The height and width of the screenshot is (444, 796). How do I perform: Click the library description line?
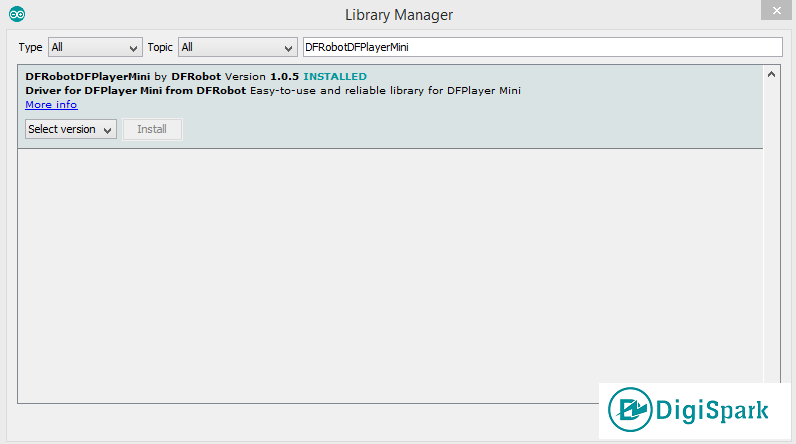click(273, 90)
